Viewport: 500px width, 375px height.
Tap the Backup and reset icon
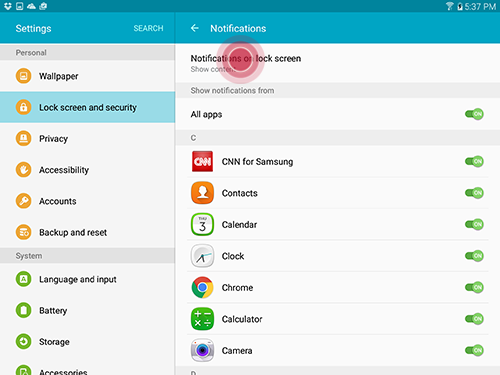coord(23,232)
